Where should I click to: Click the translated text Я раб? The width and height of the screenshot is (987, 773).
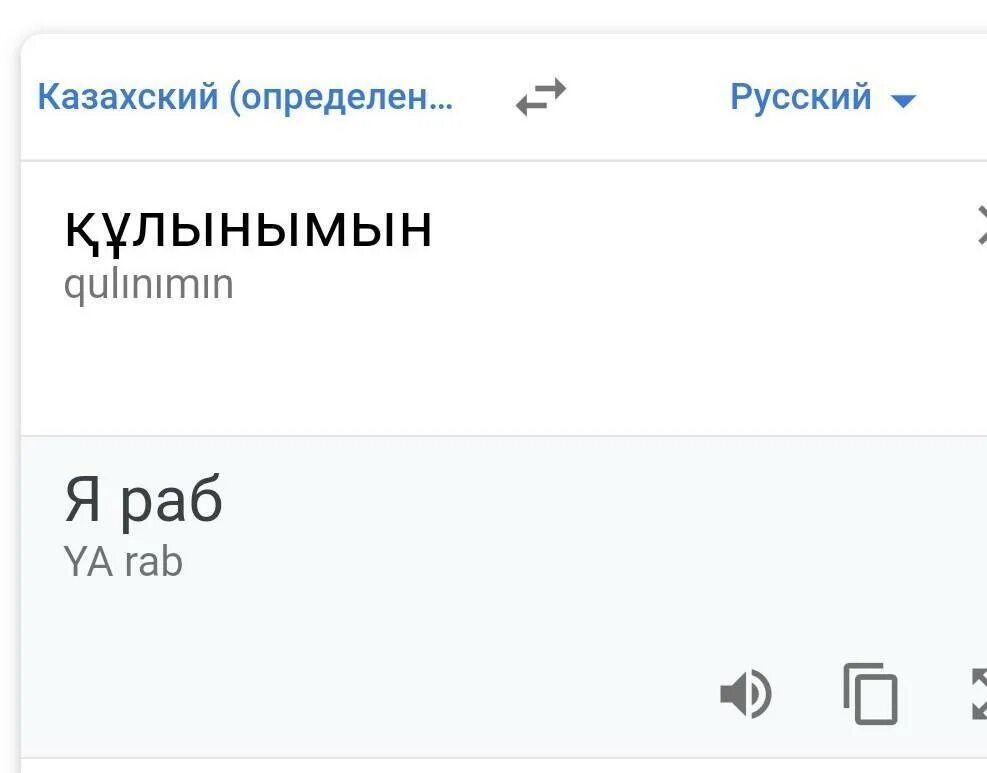coord(143,500)
